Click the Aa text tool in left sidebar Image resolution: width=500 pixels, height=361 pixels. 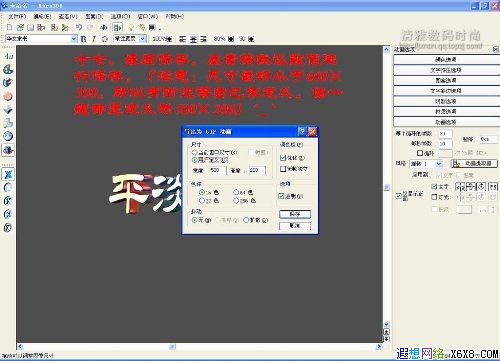(8, 56)
